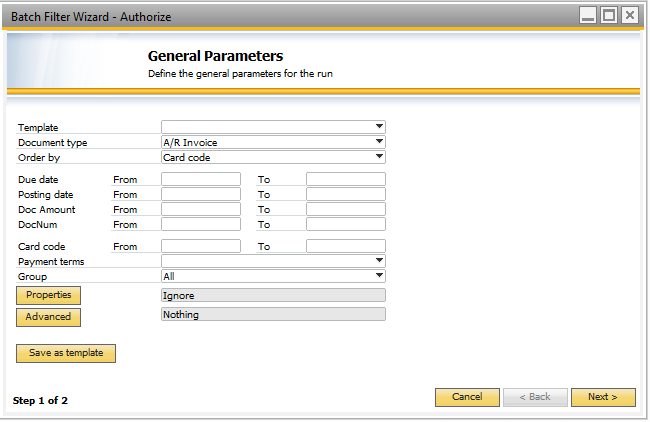Click the Card code From field
Viewport: 650px width, 422px height.
coord(201,246)
